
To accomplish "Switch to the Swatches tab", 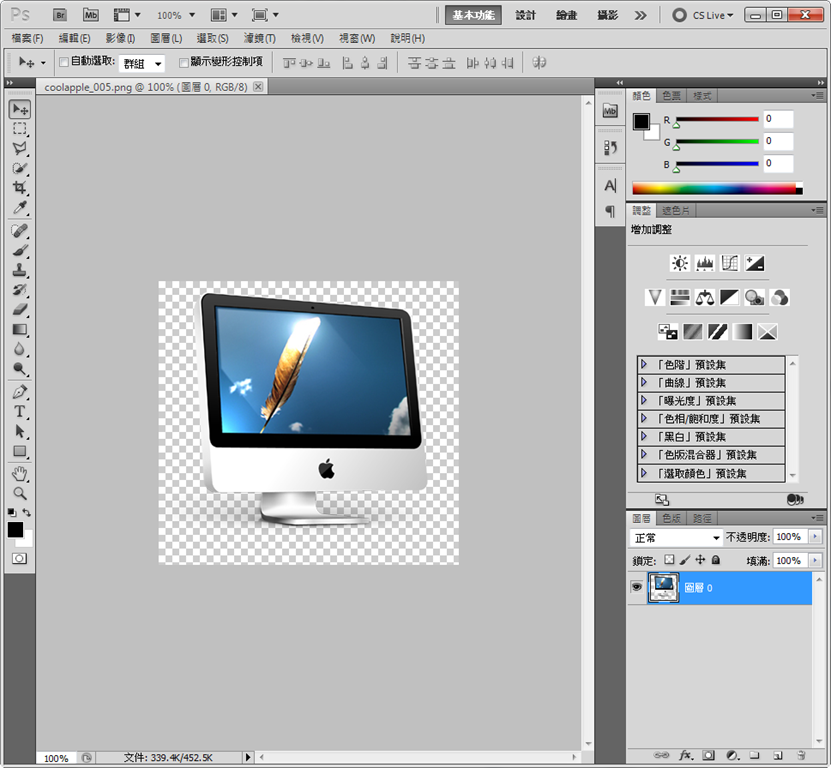I will click(x=671, y=95).
